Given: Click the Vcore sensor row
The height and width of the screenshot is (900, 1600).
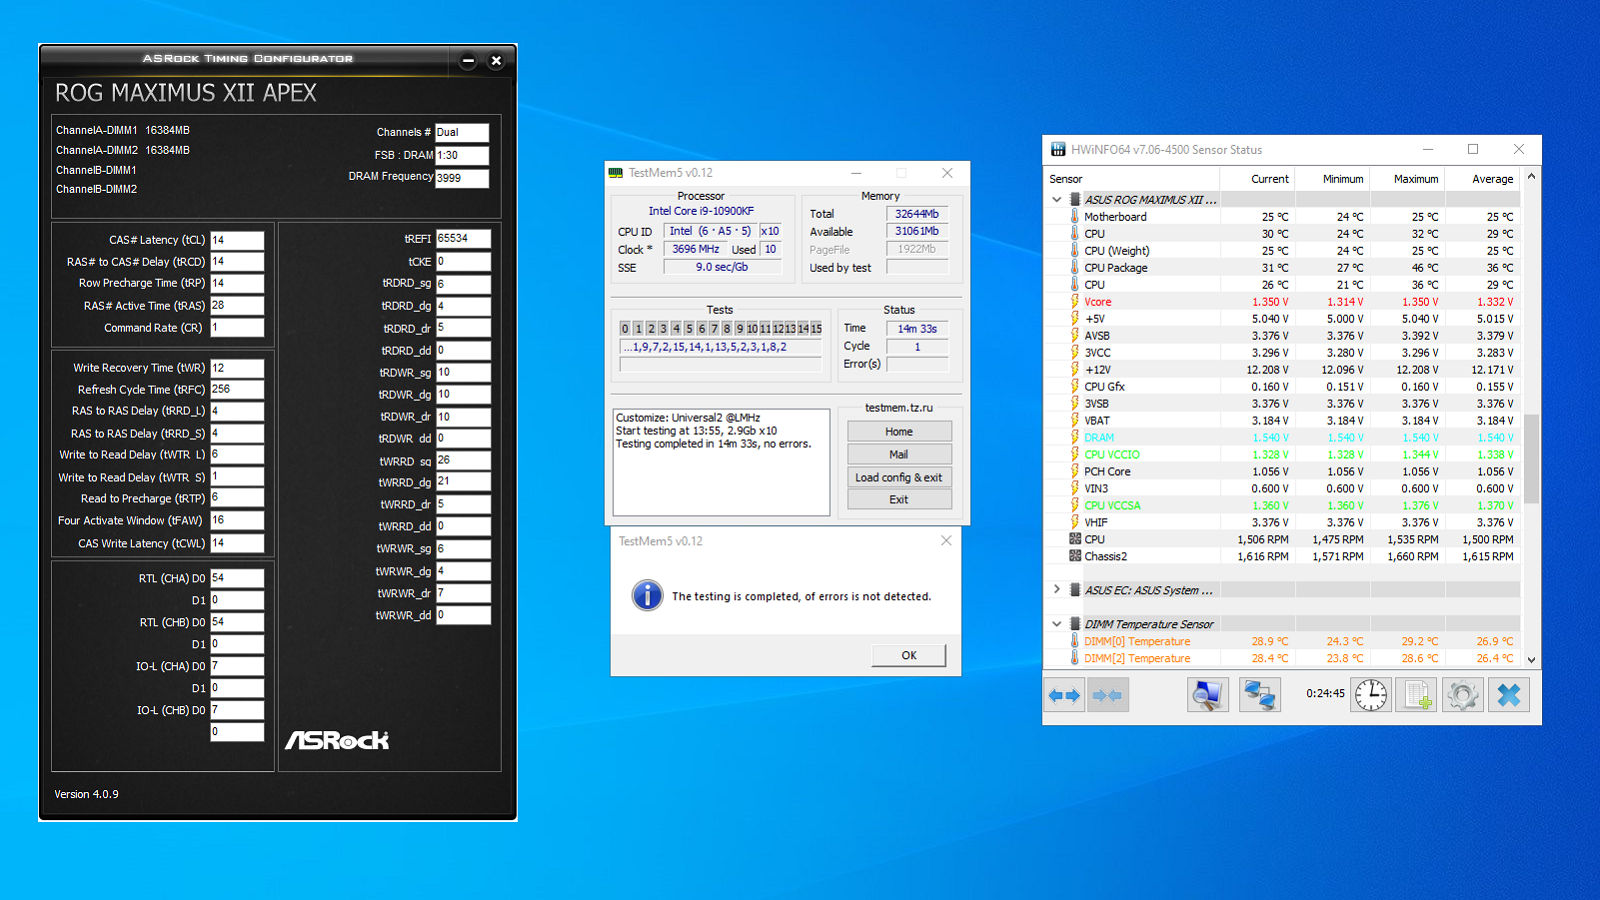Looking at the screenshot, I should coord(1098,302).
